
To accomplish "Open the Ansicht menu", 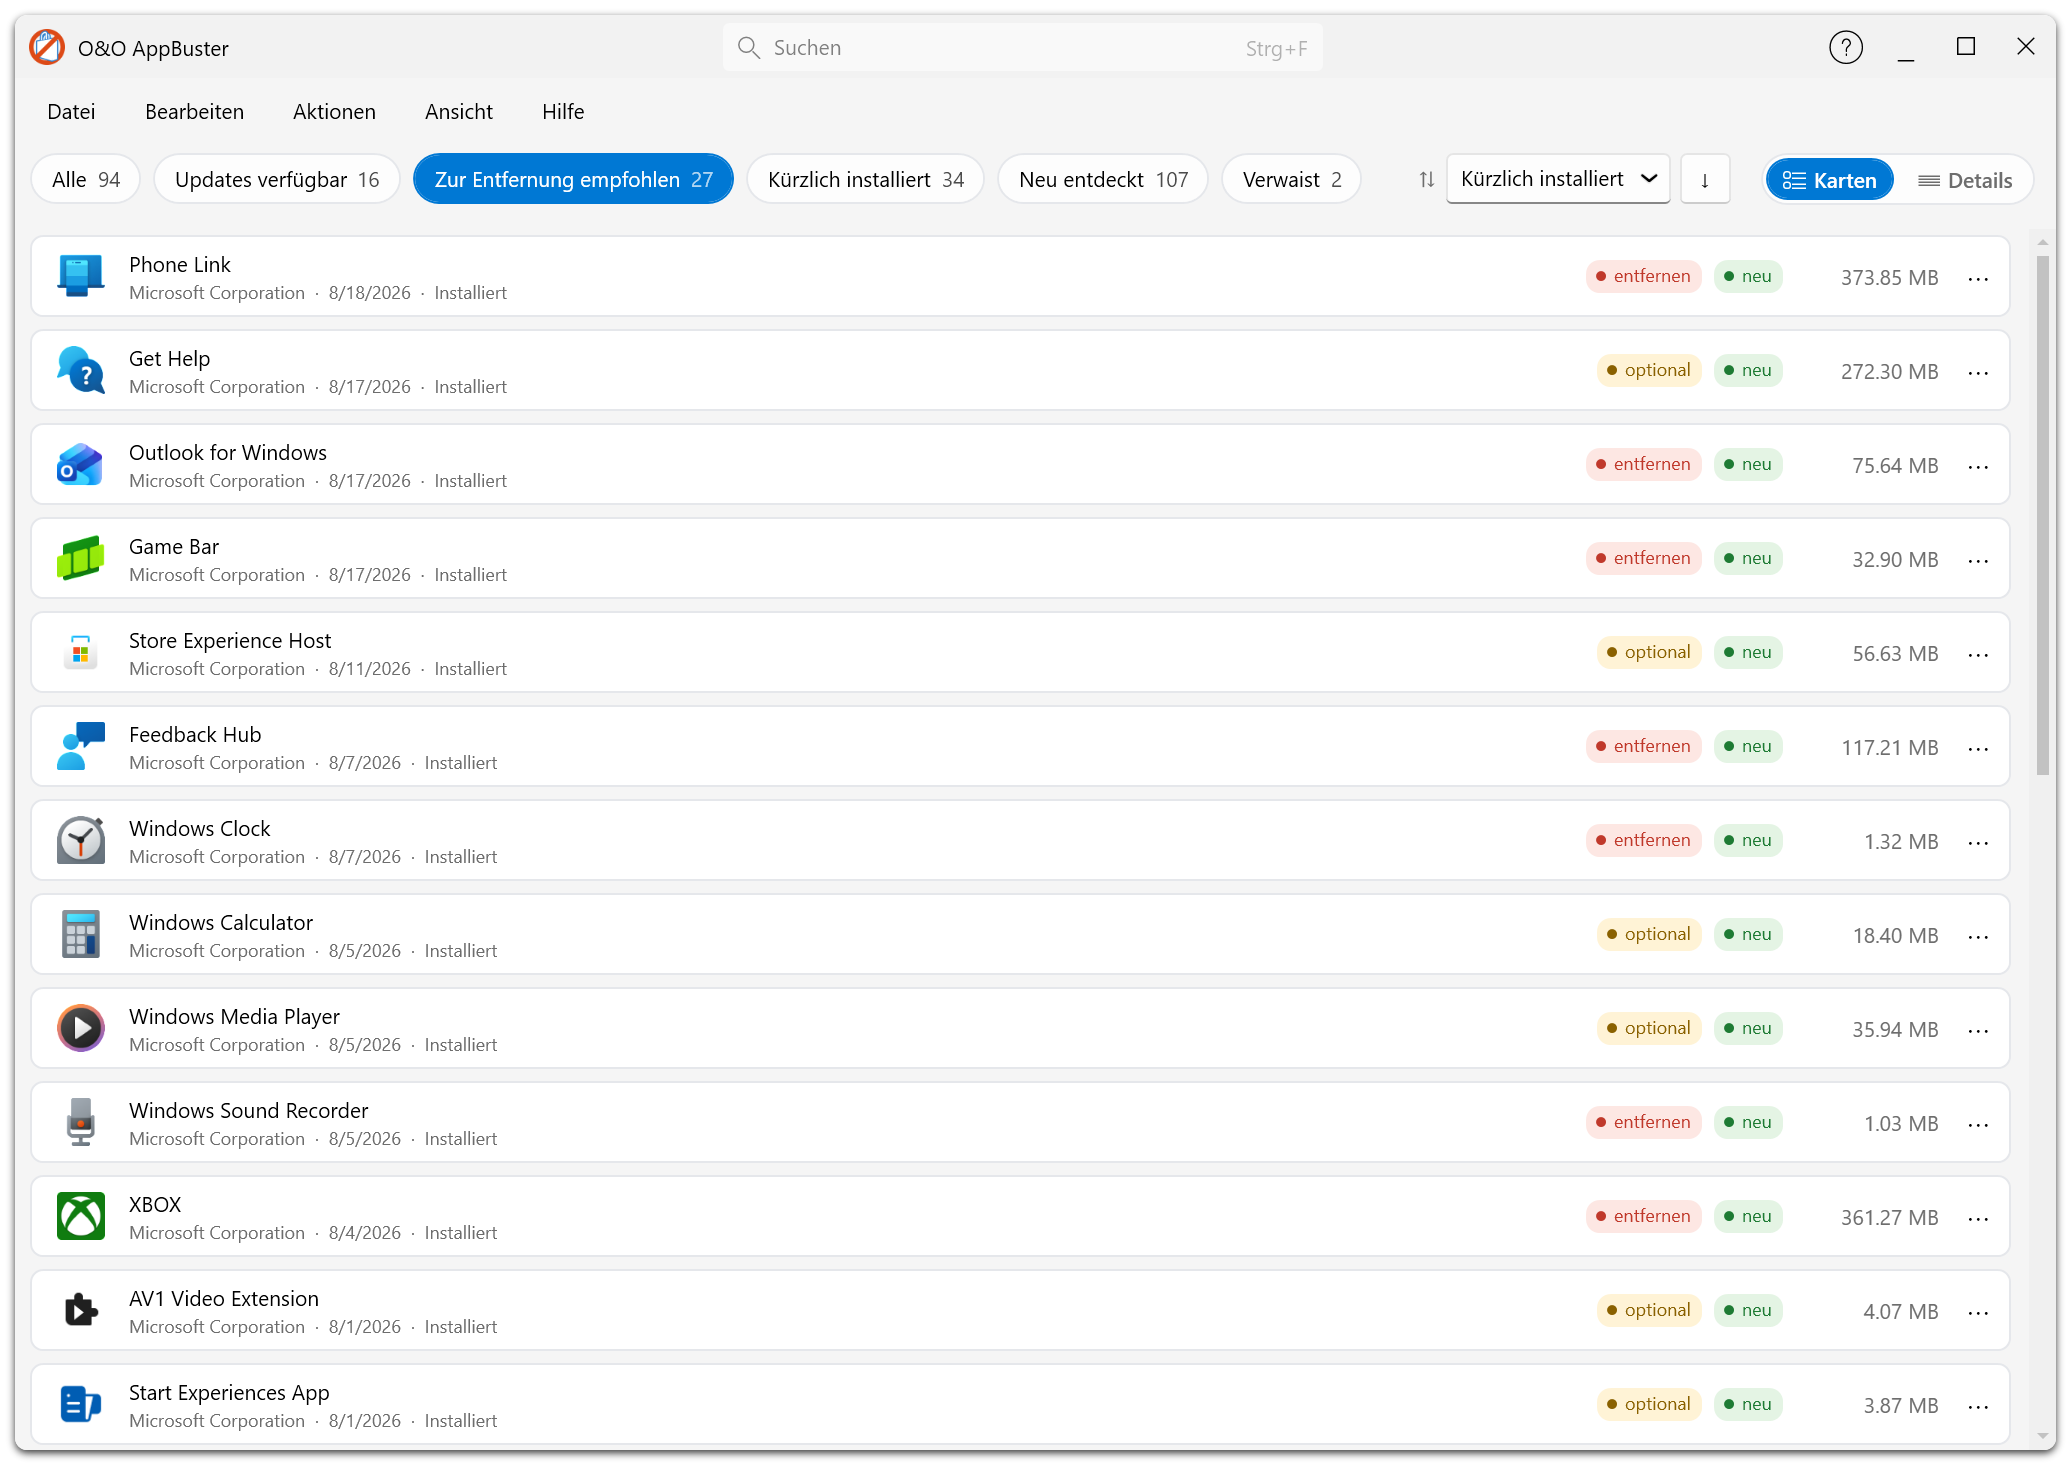I will point(459,112).
